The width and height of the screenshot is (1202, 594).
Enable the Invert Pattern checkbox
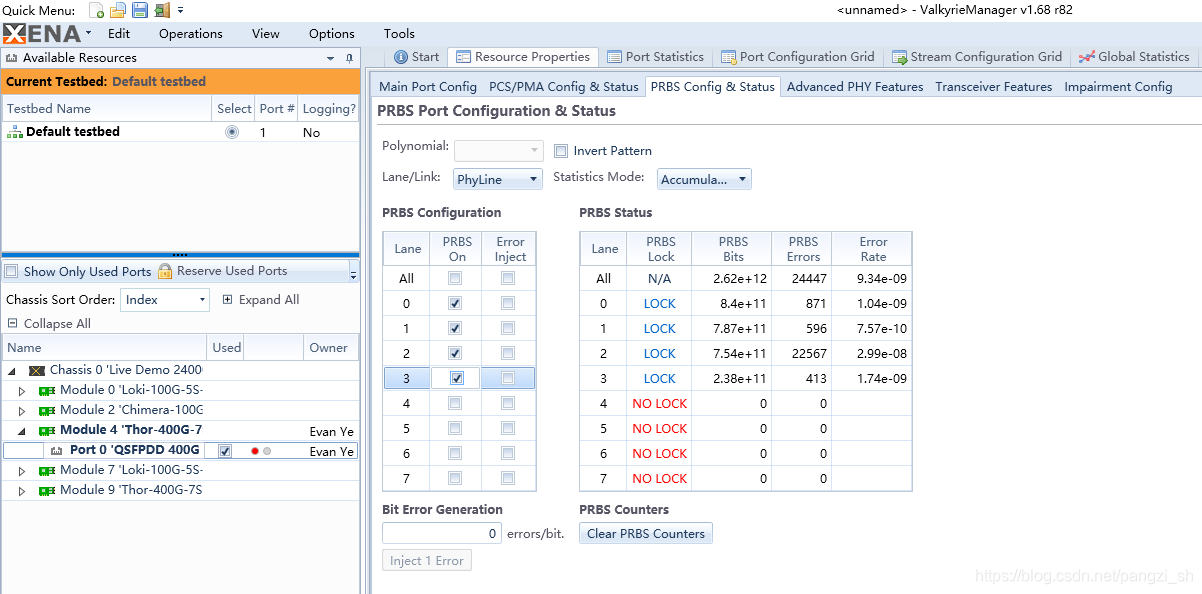pos(561,151)
